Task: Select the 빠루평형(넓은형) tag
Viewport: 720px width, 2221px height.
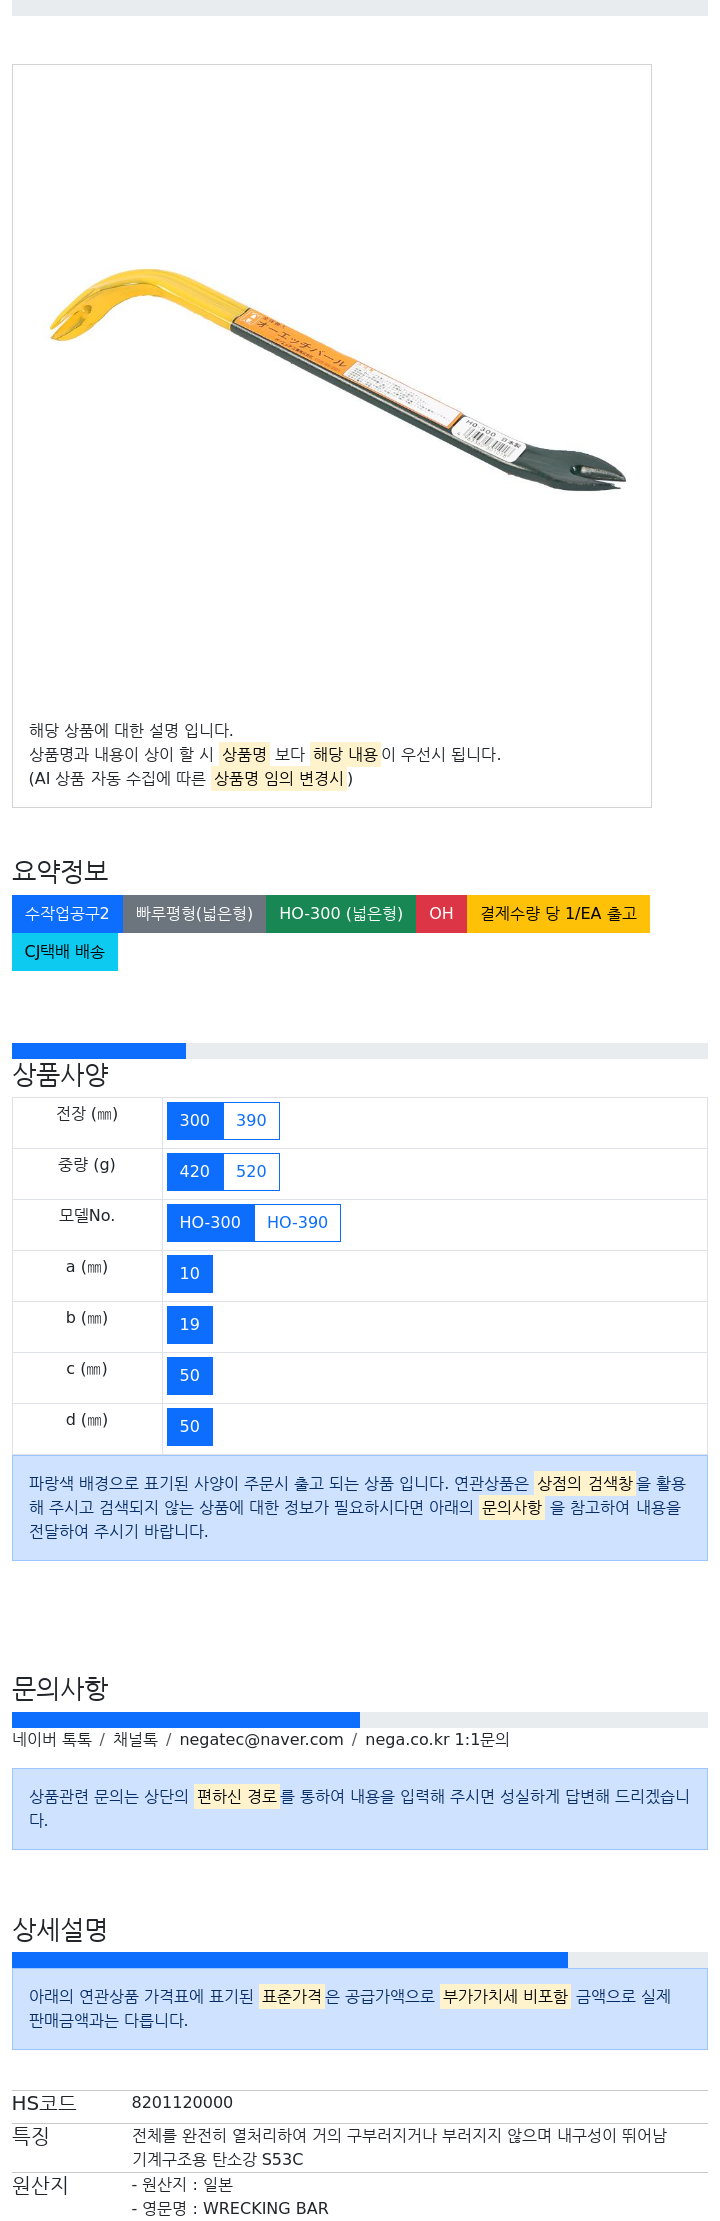Action: click(194, 914)
